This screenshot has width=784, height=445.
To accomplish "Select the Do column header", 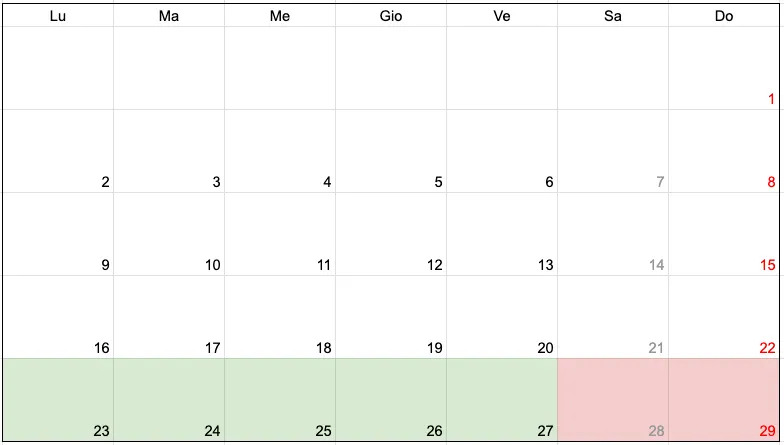I will click(724, 16).
